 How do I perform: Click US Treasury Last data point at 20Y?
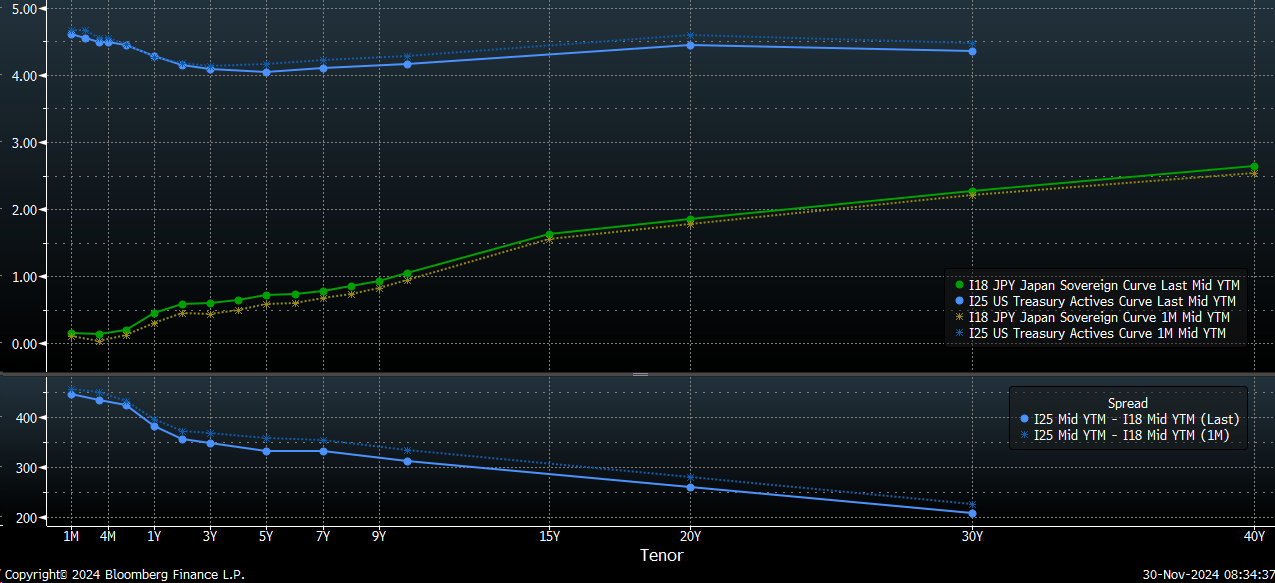click(x=691, y=45)
